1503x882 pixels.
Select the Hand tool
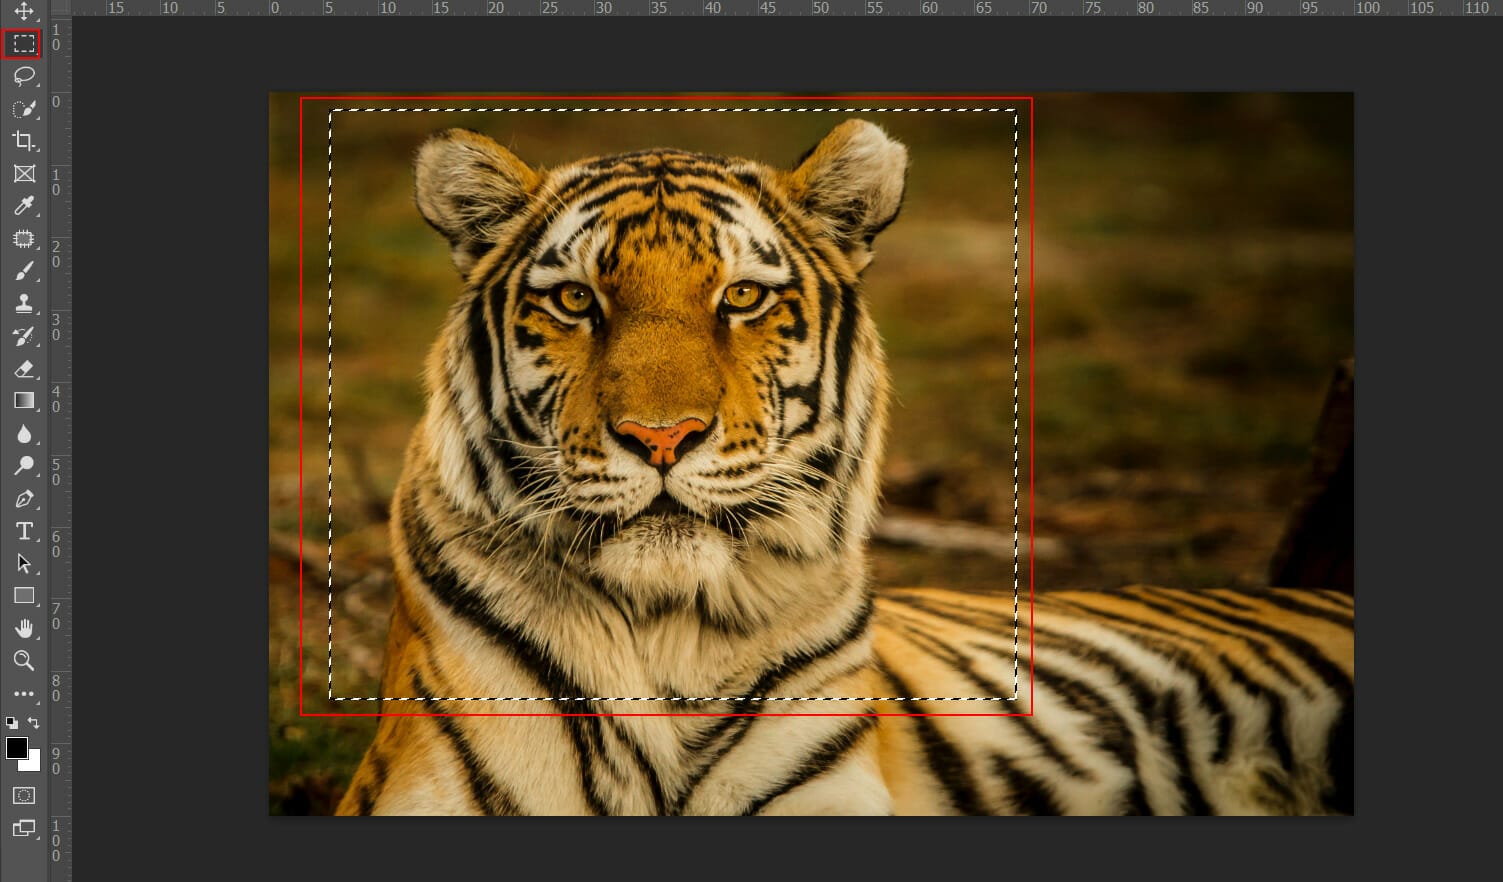(x=23, y=628)
